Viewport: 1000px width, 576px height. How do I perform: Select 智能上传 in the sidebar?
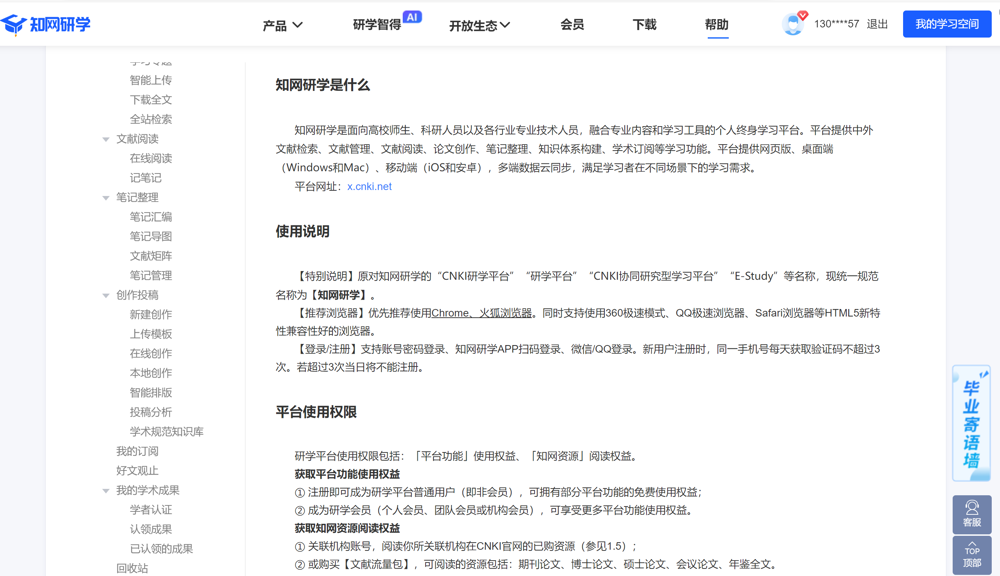click(151, 80)
